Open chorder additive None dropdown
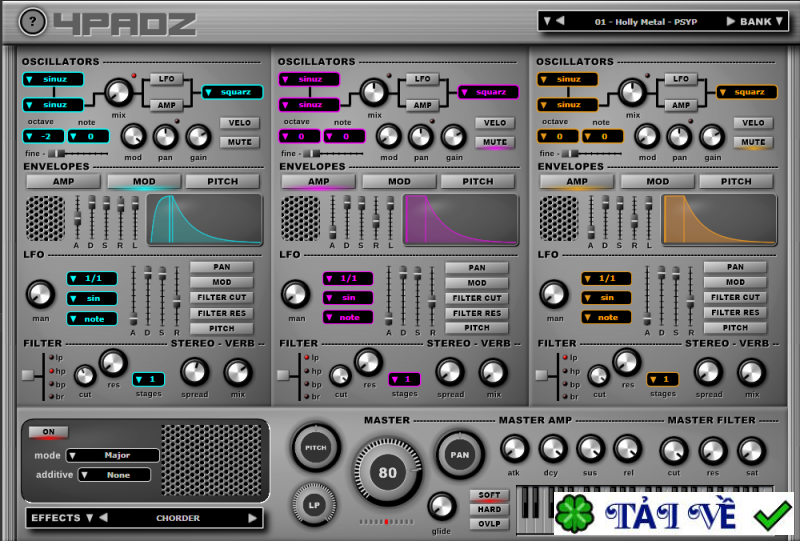 [114, 475]
